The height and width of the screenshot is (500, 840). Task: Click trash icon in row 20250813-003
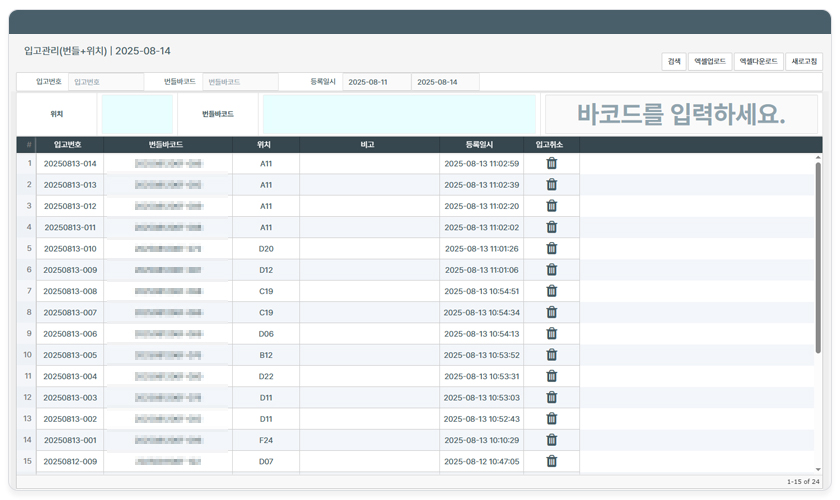point(551,397)
